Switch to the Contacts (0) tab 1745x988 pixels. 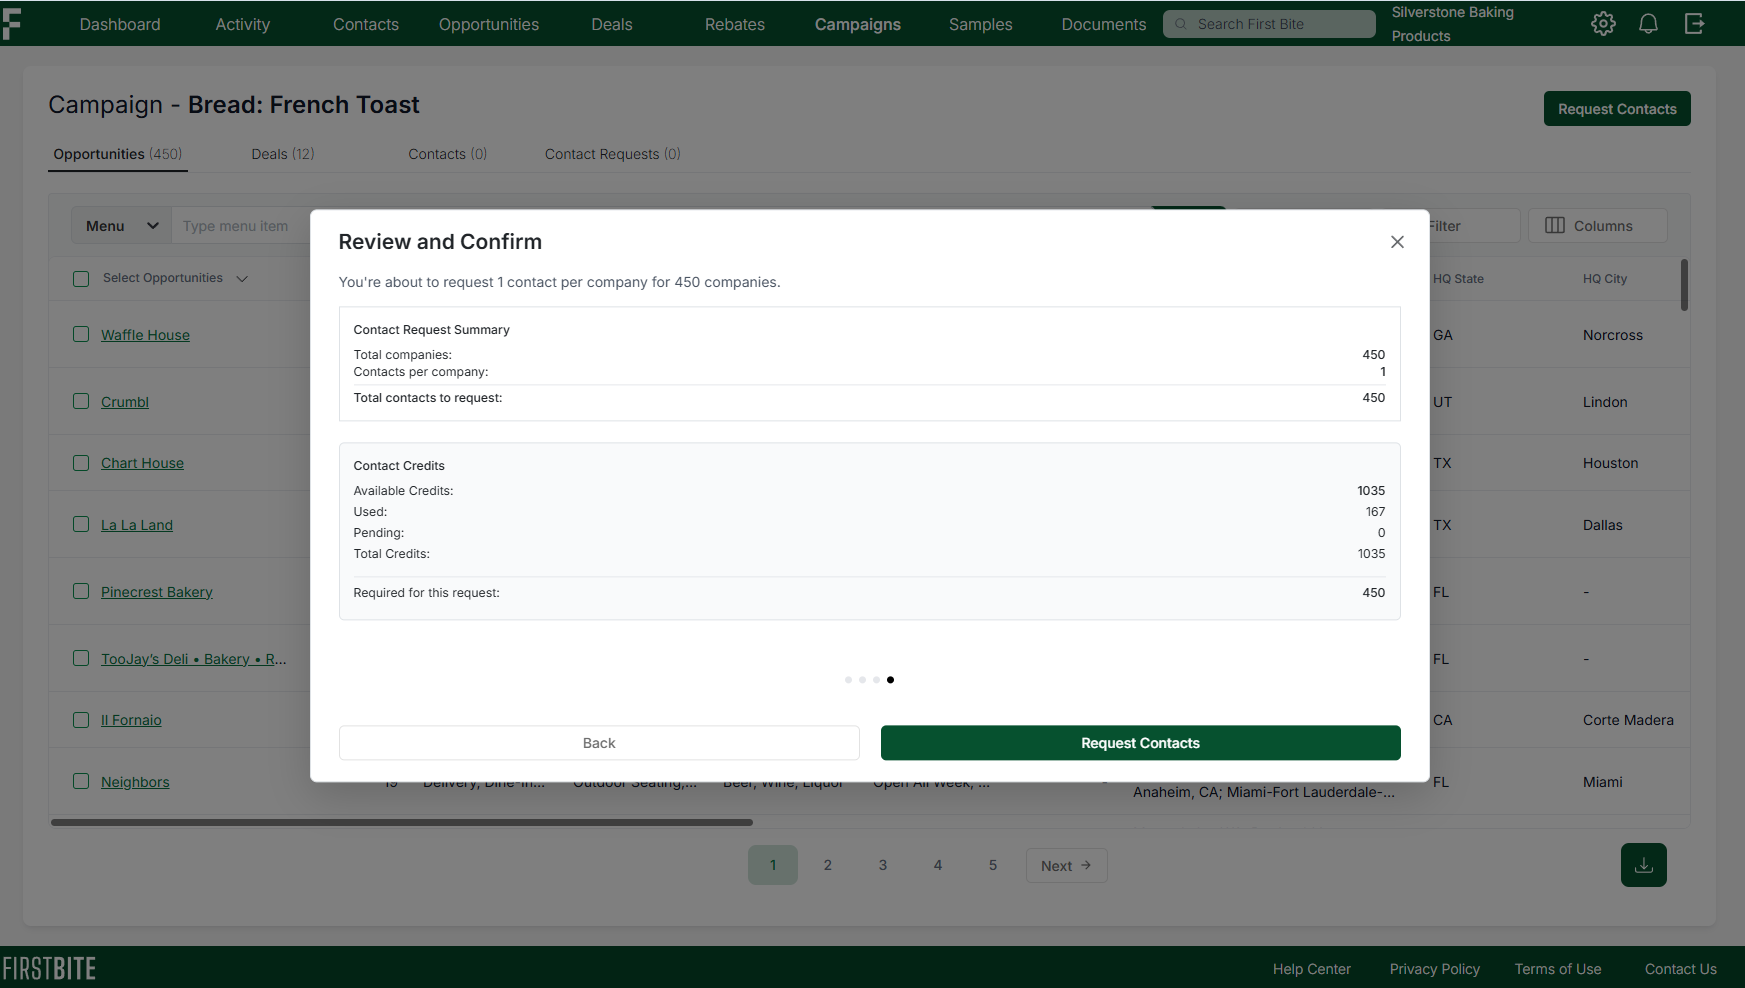[x=448, y=154]
